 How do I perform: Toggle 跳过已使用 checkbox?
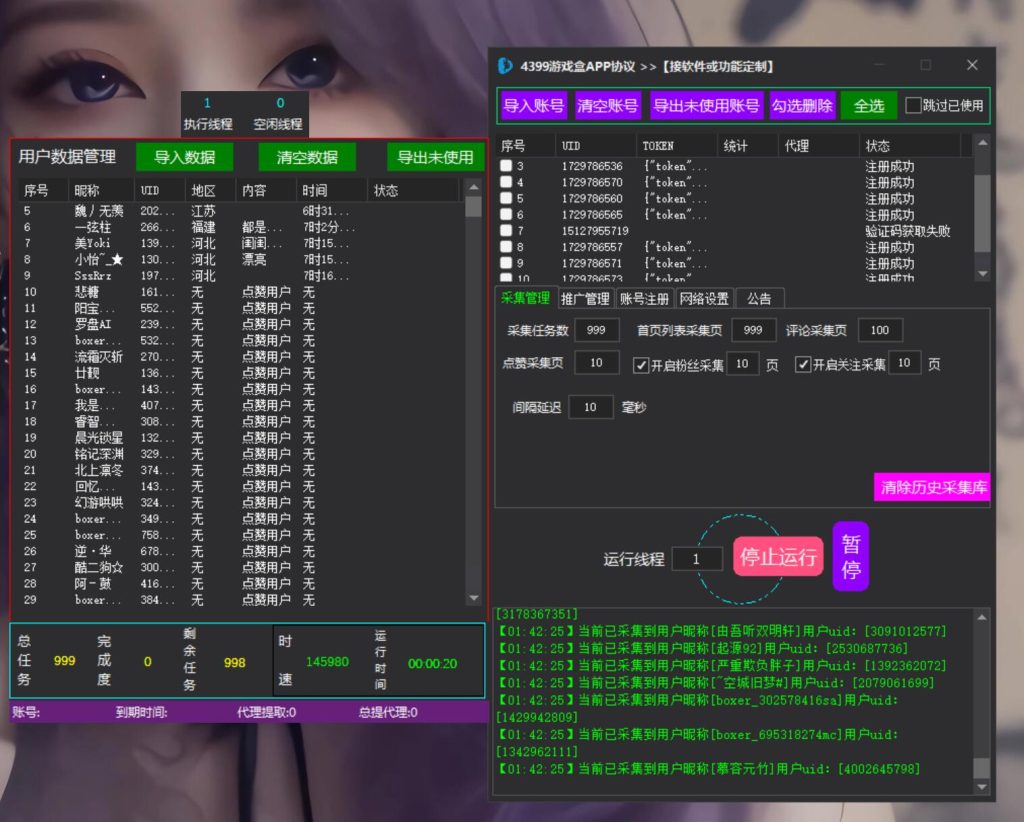coord(913,105)
